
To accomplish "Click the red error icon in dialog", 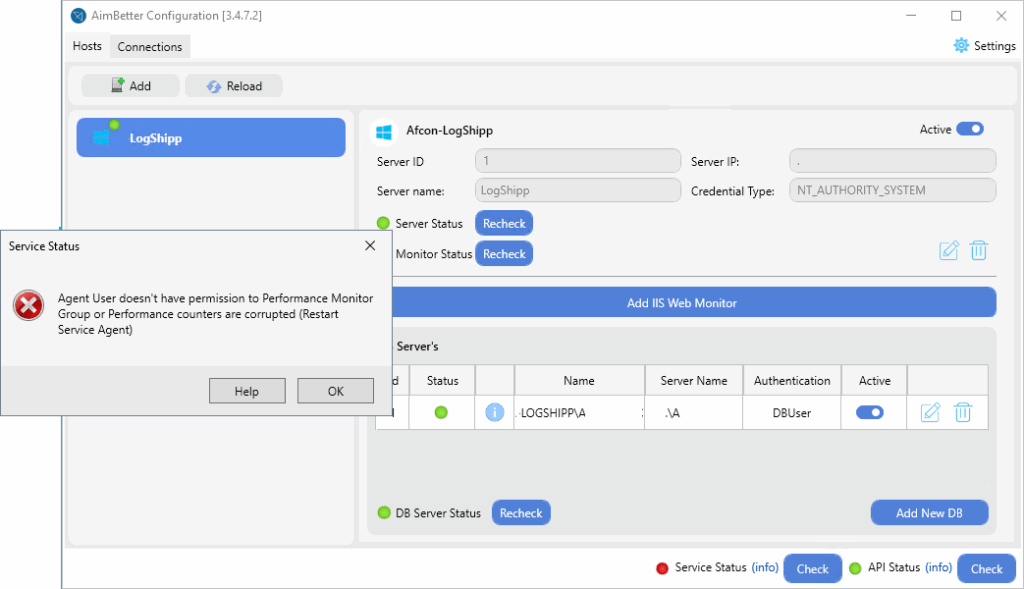I will pyautogui.click(x=29, y=307).
